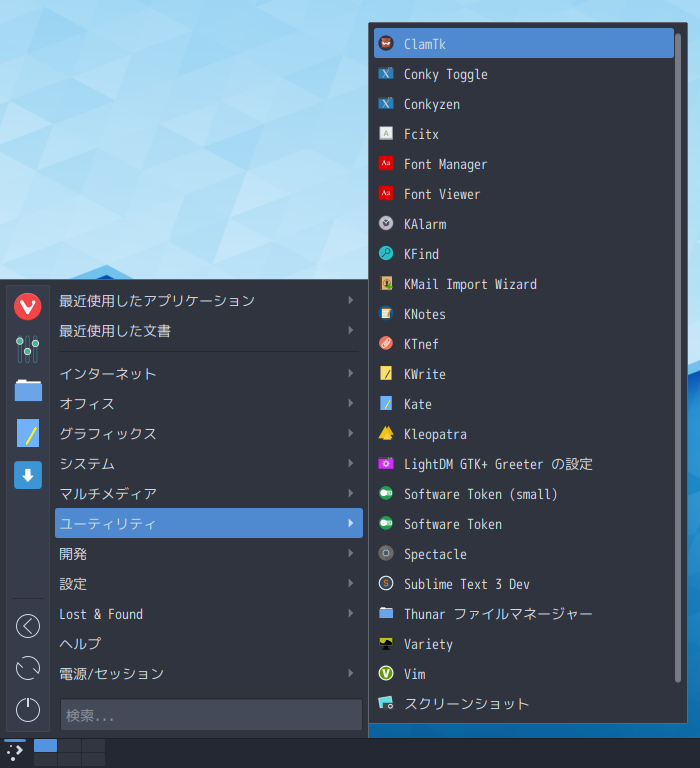This screenshot has height=768, width=700.
Task: Click the panel application launcher button
Action: pyautogui.click(x=15, y=752)
